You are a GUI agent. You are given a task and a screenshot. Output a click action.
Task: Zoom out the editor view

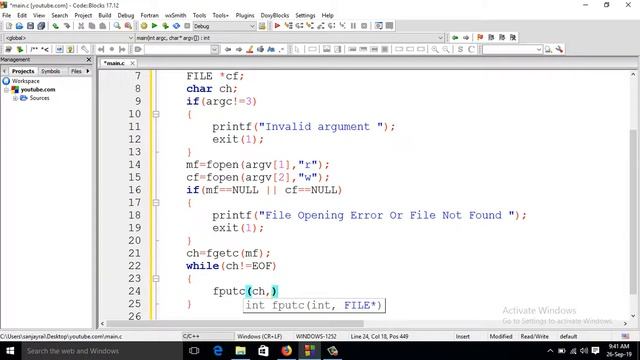(x=446, y=49)
